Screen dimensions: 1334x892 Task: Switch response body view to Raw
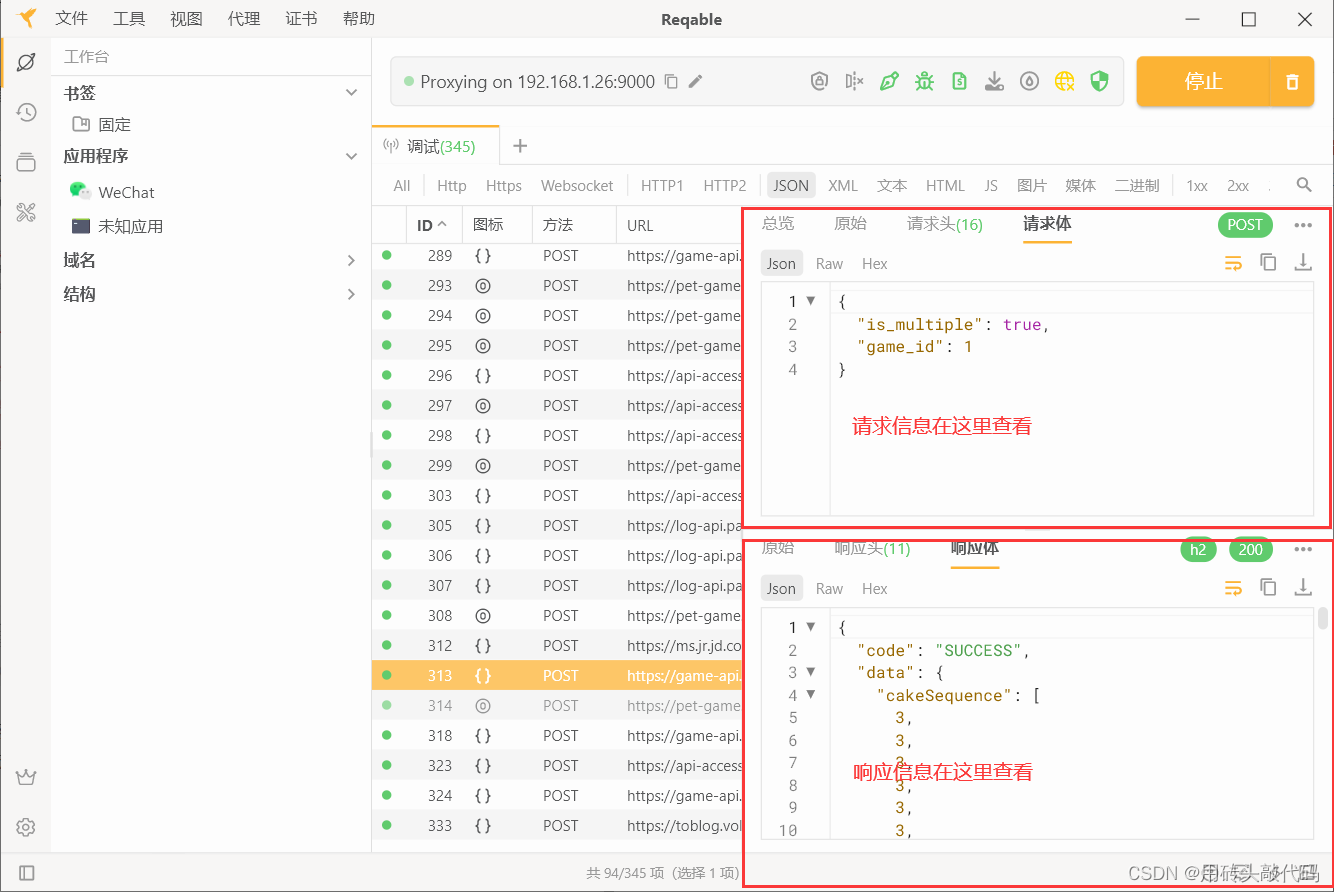[x=829, y=589]
